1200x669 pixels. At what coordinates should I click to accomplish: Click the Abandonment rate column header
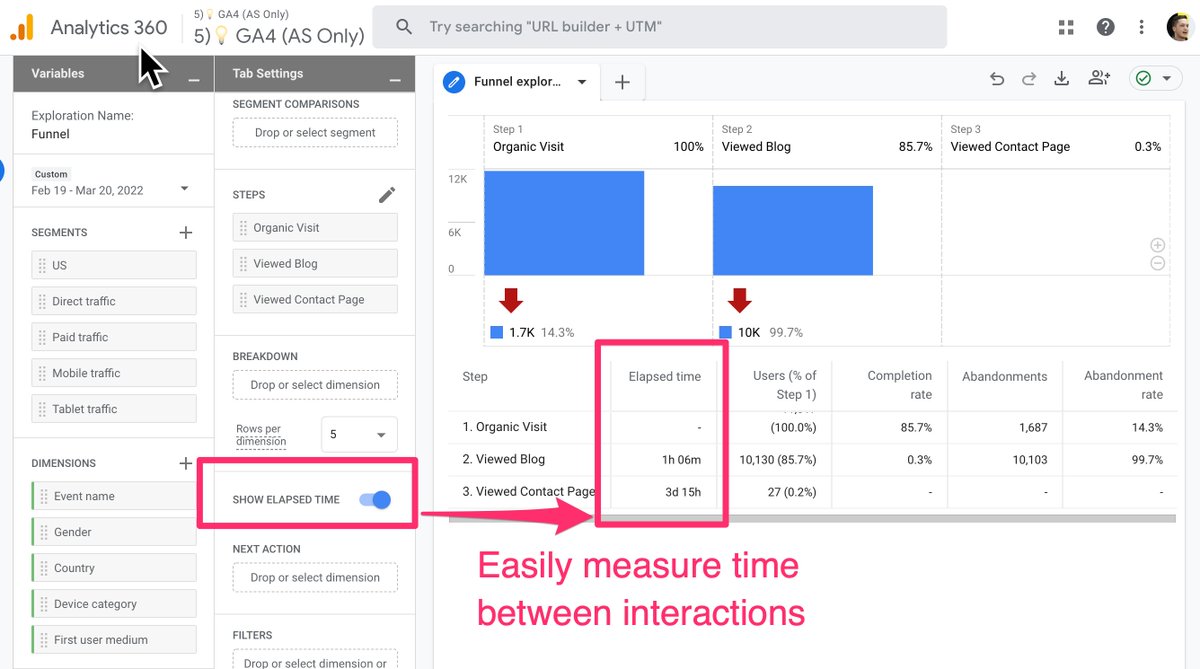pyautogui.click(x=1123, y=385)
